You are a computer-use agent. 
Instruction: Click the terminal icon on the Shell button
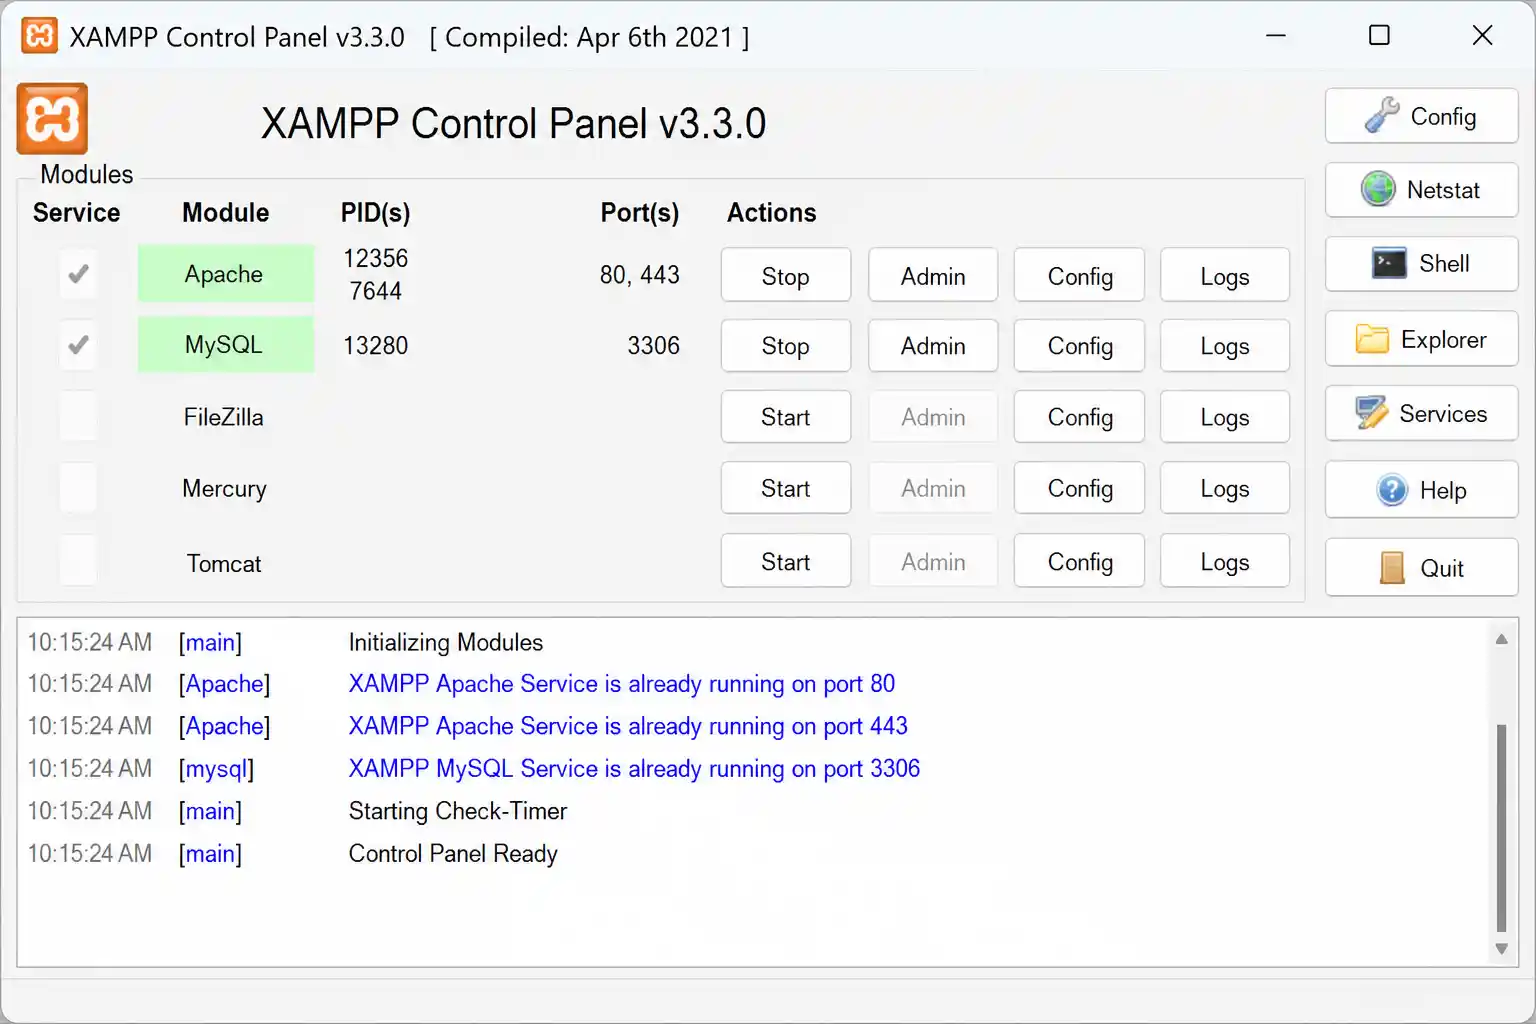(1389, 263)
